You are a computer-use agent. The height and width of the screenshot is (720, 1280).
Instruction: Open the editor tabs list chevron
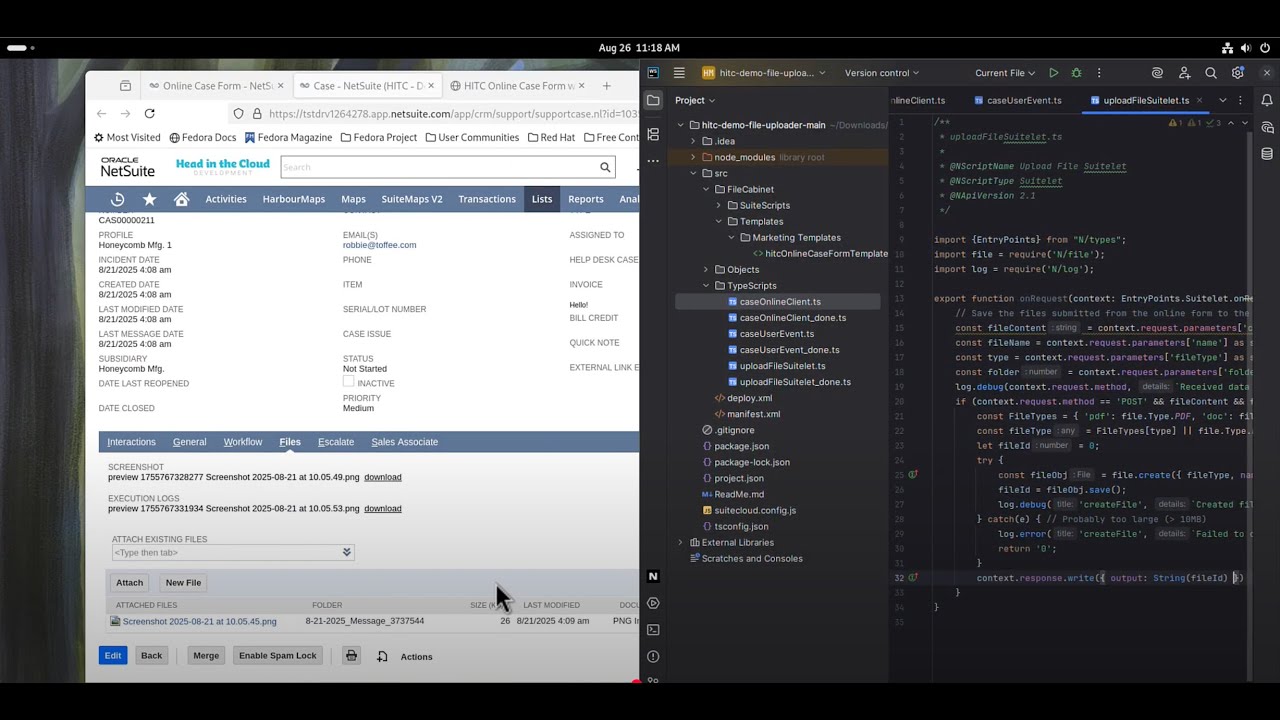tap(1222, 100)
